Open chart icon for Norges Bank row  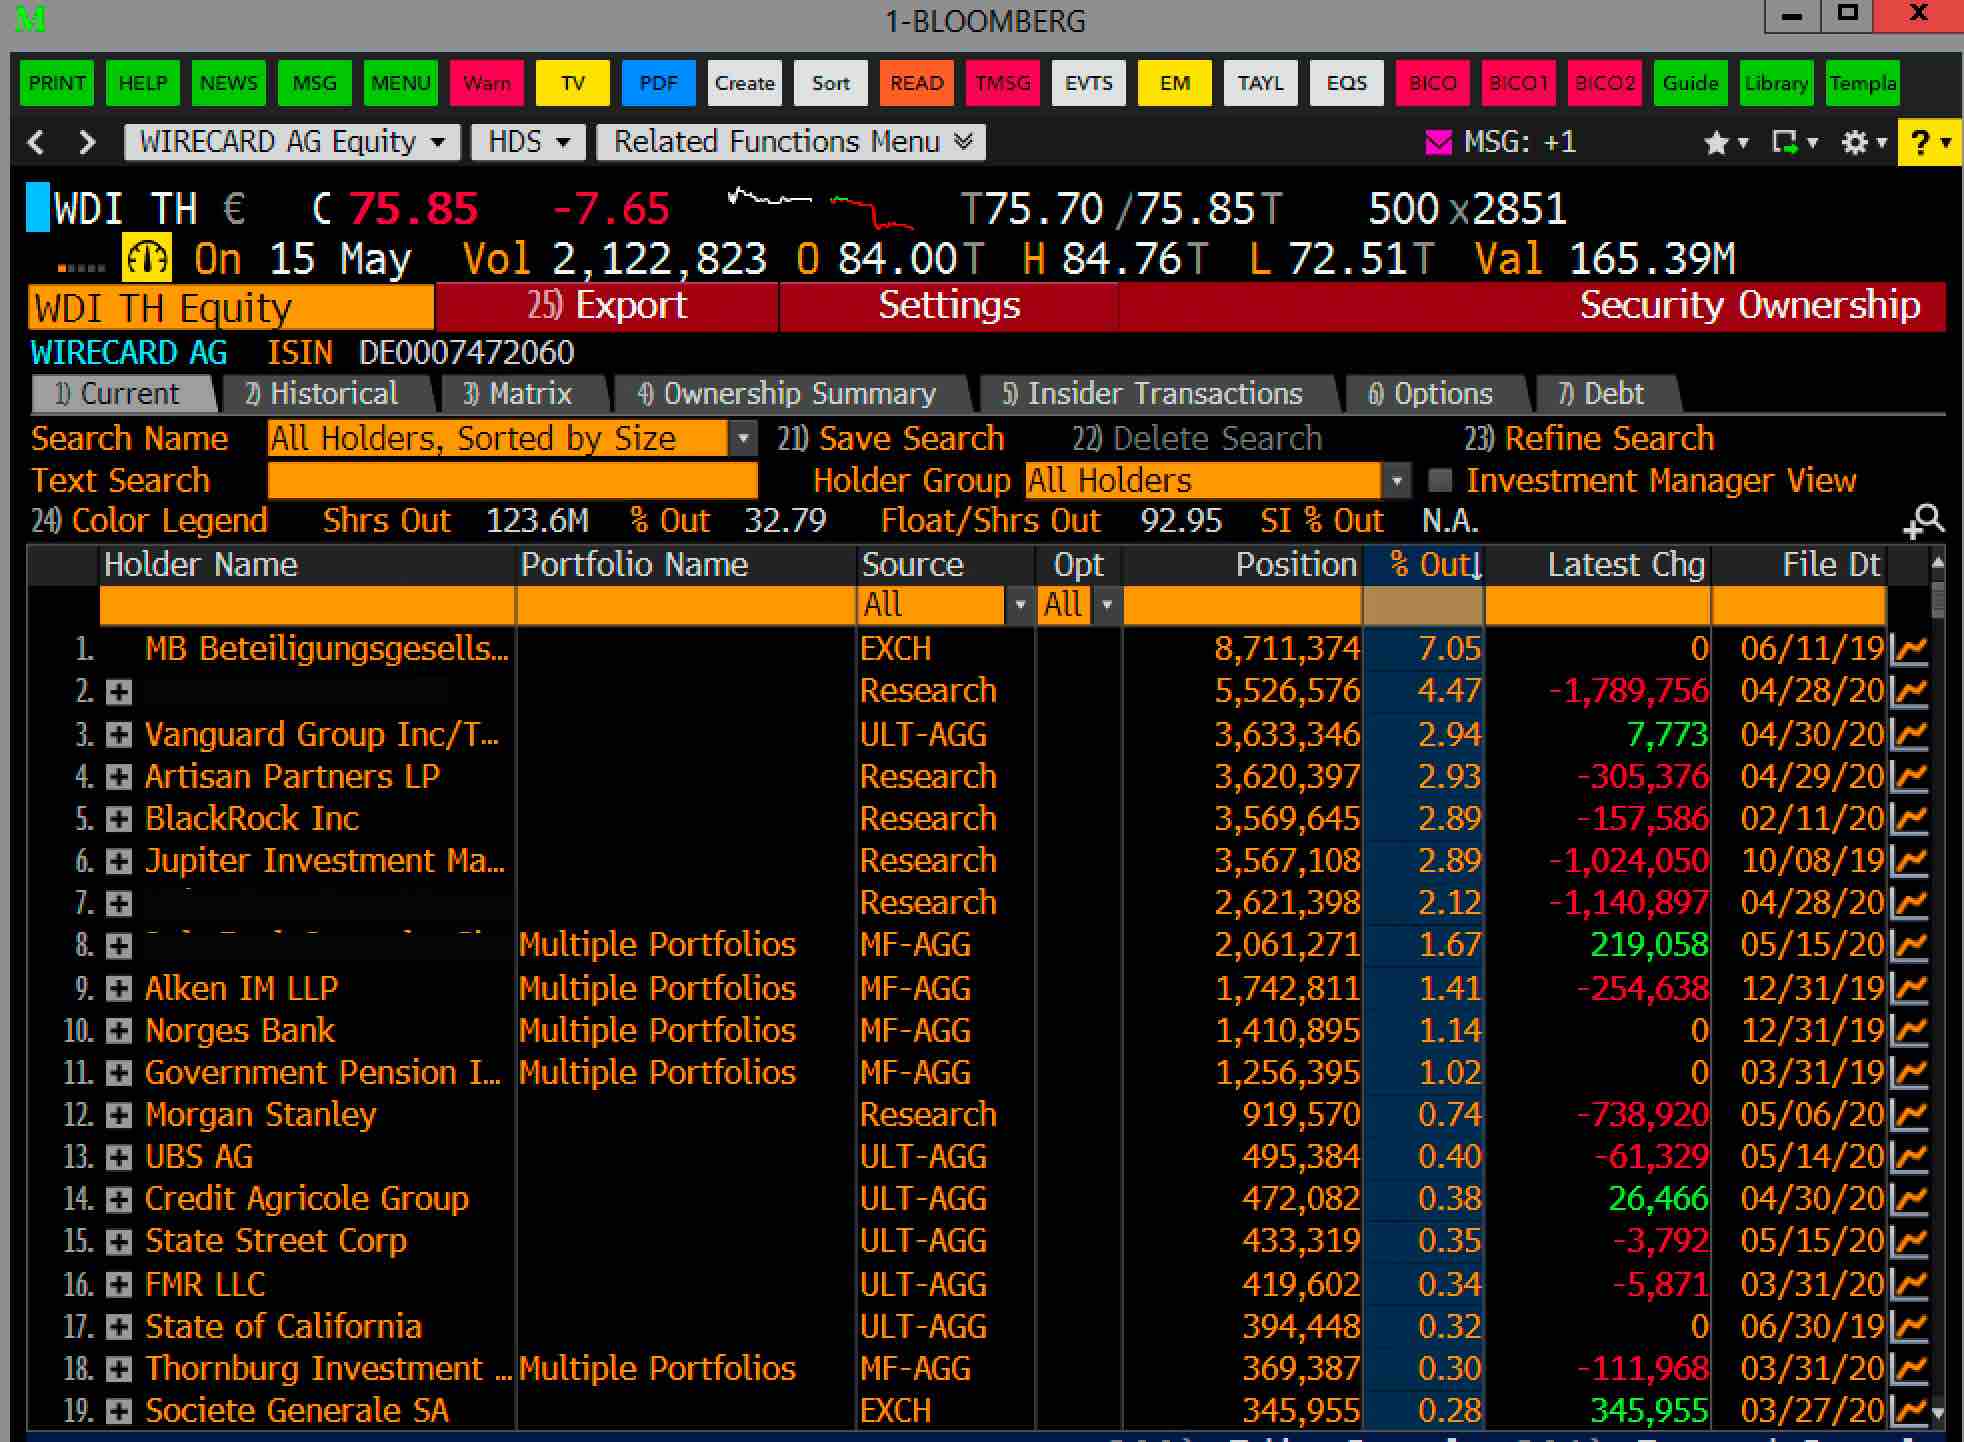(x=1910, y=1032)
